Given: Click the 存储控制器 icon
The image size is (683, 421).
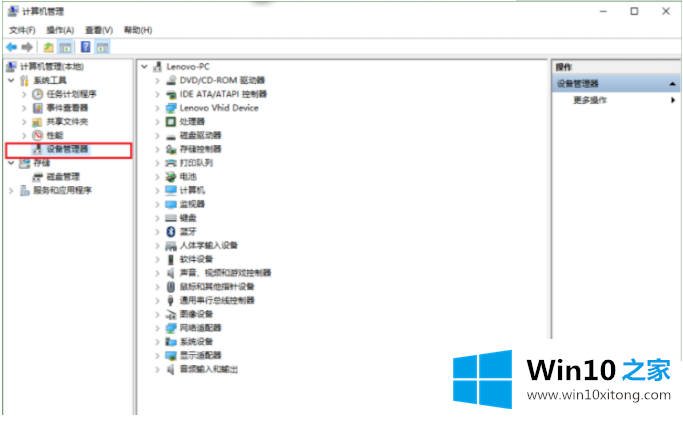Looking at the screenshot, I should [x=171, y=149].
